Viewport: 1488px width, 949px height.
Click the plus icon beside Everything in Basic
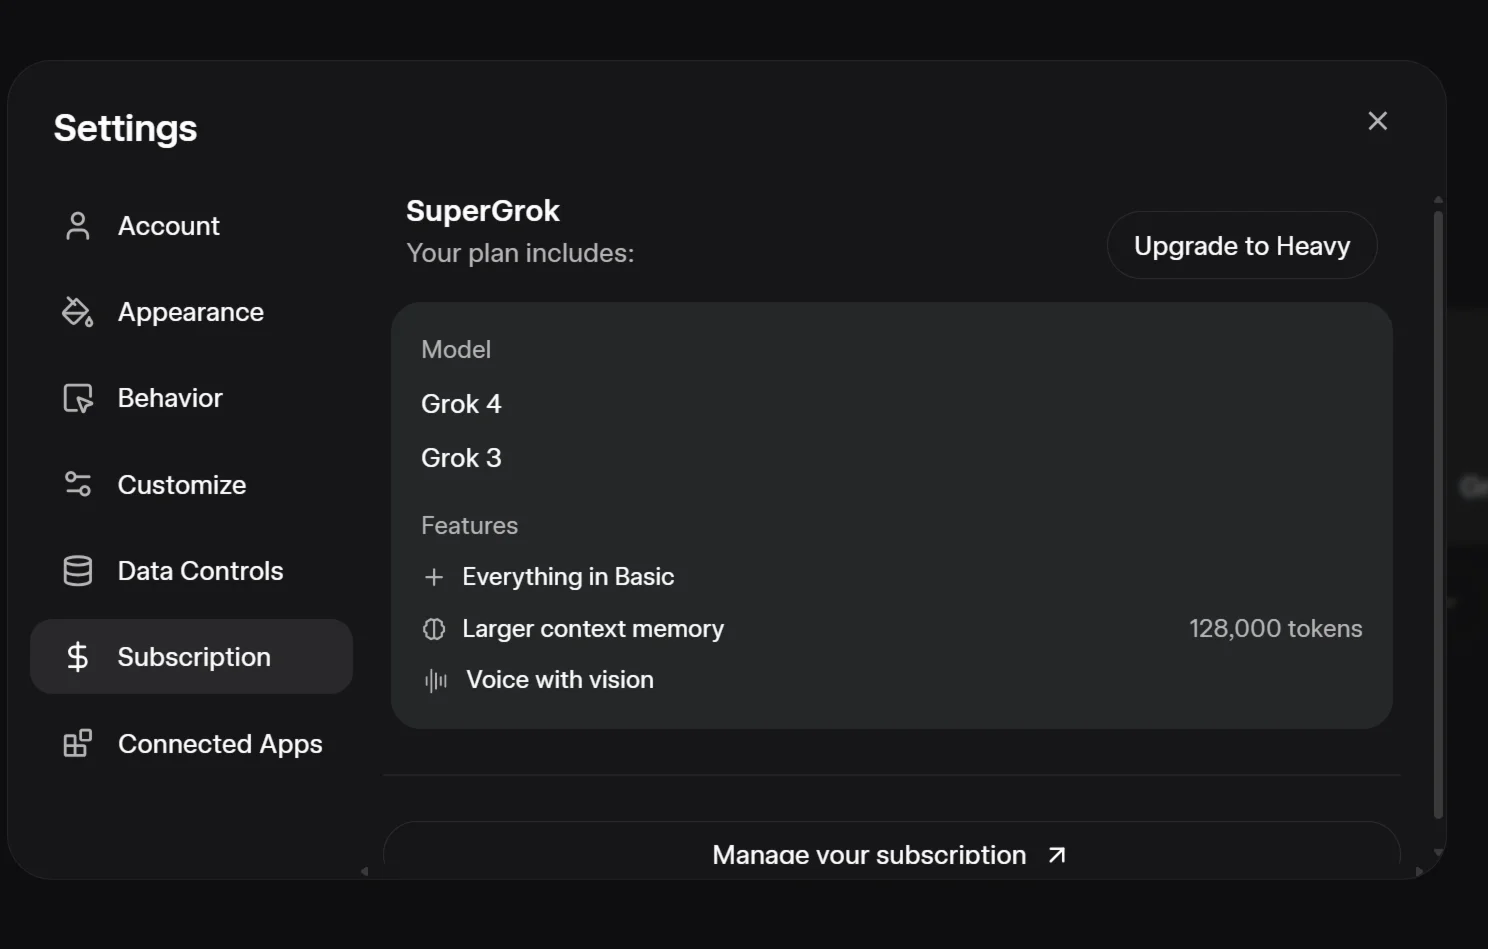[434, 577]
